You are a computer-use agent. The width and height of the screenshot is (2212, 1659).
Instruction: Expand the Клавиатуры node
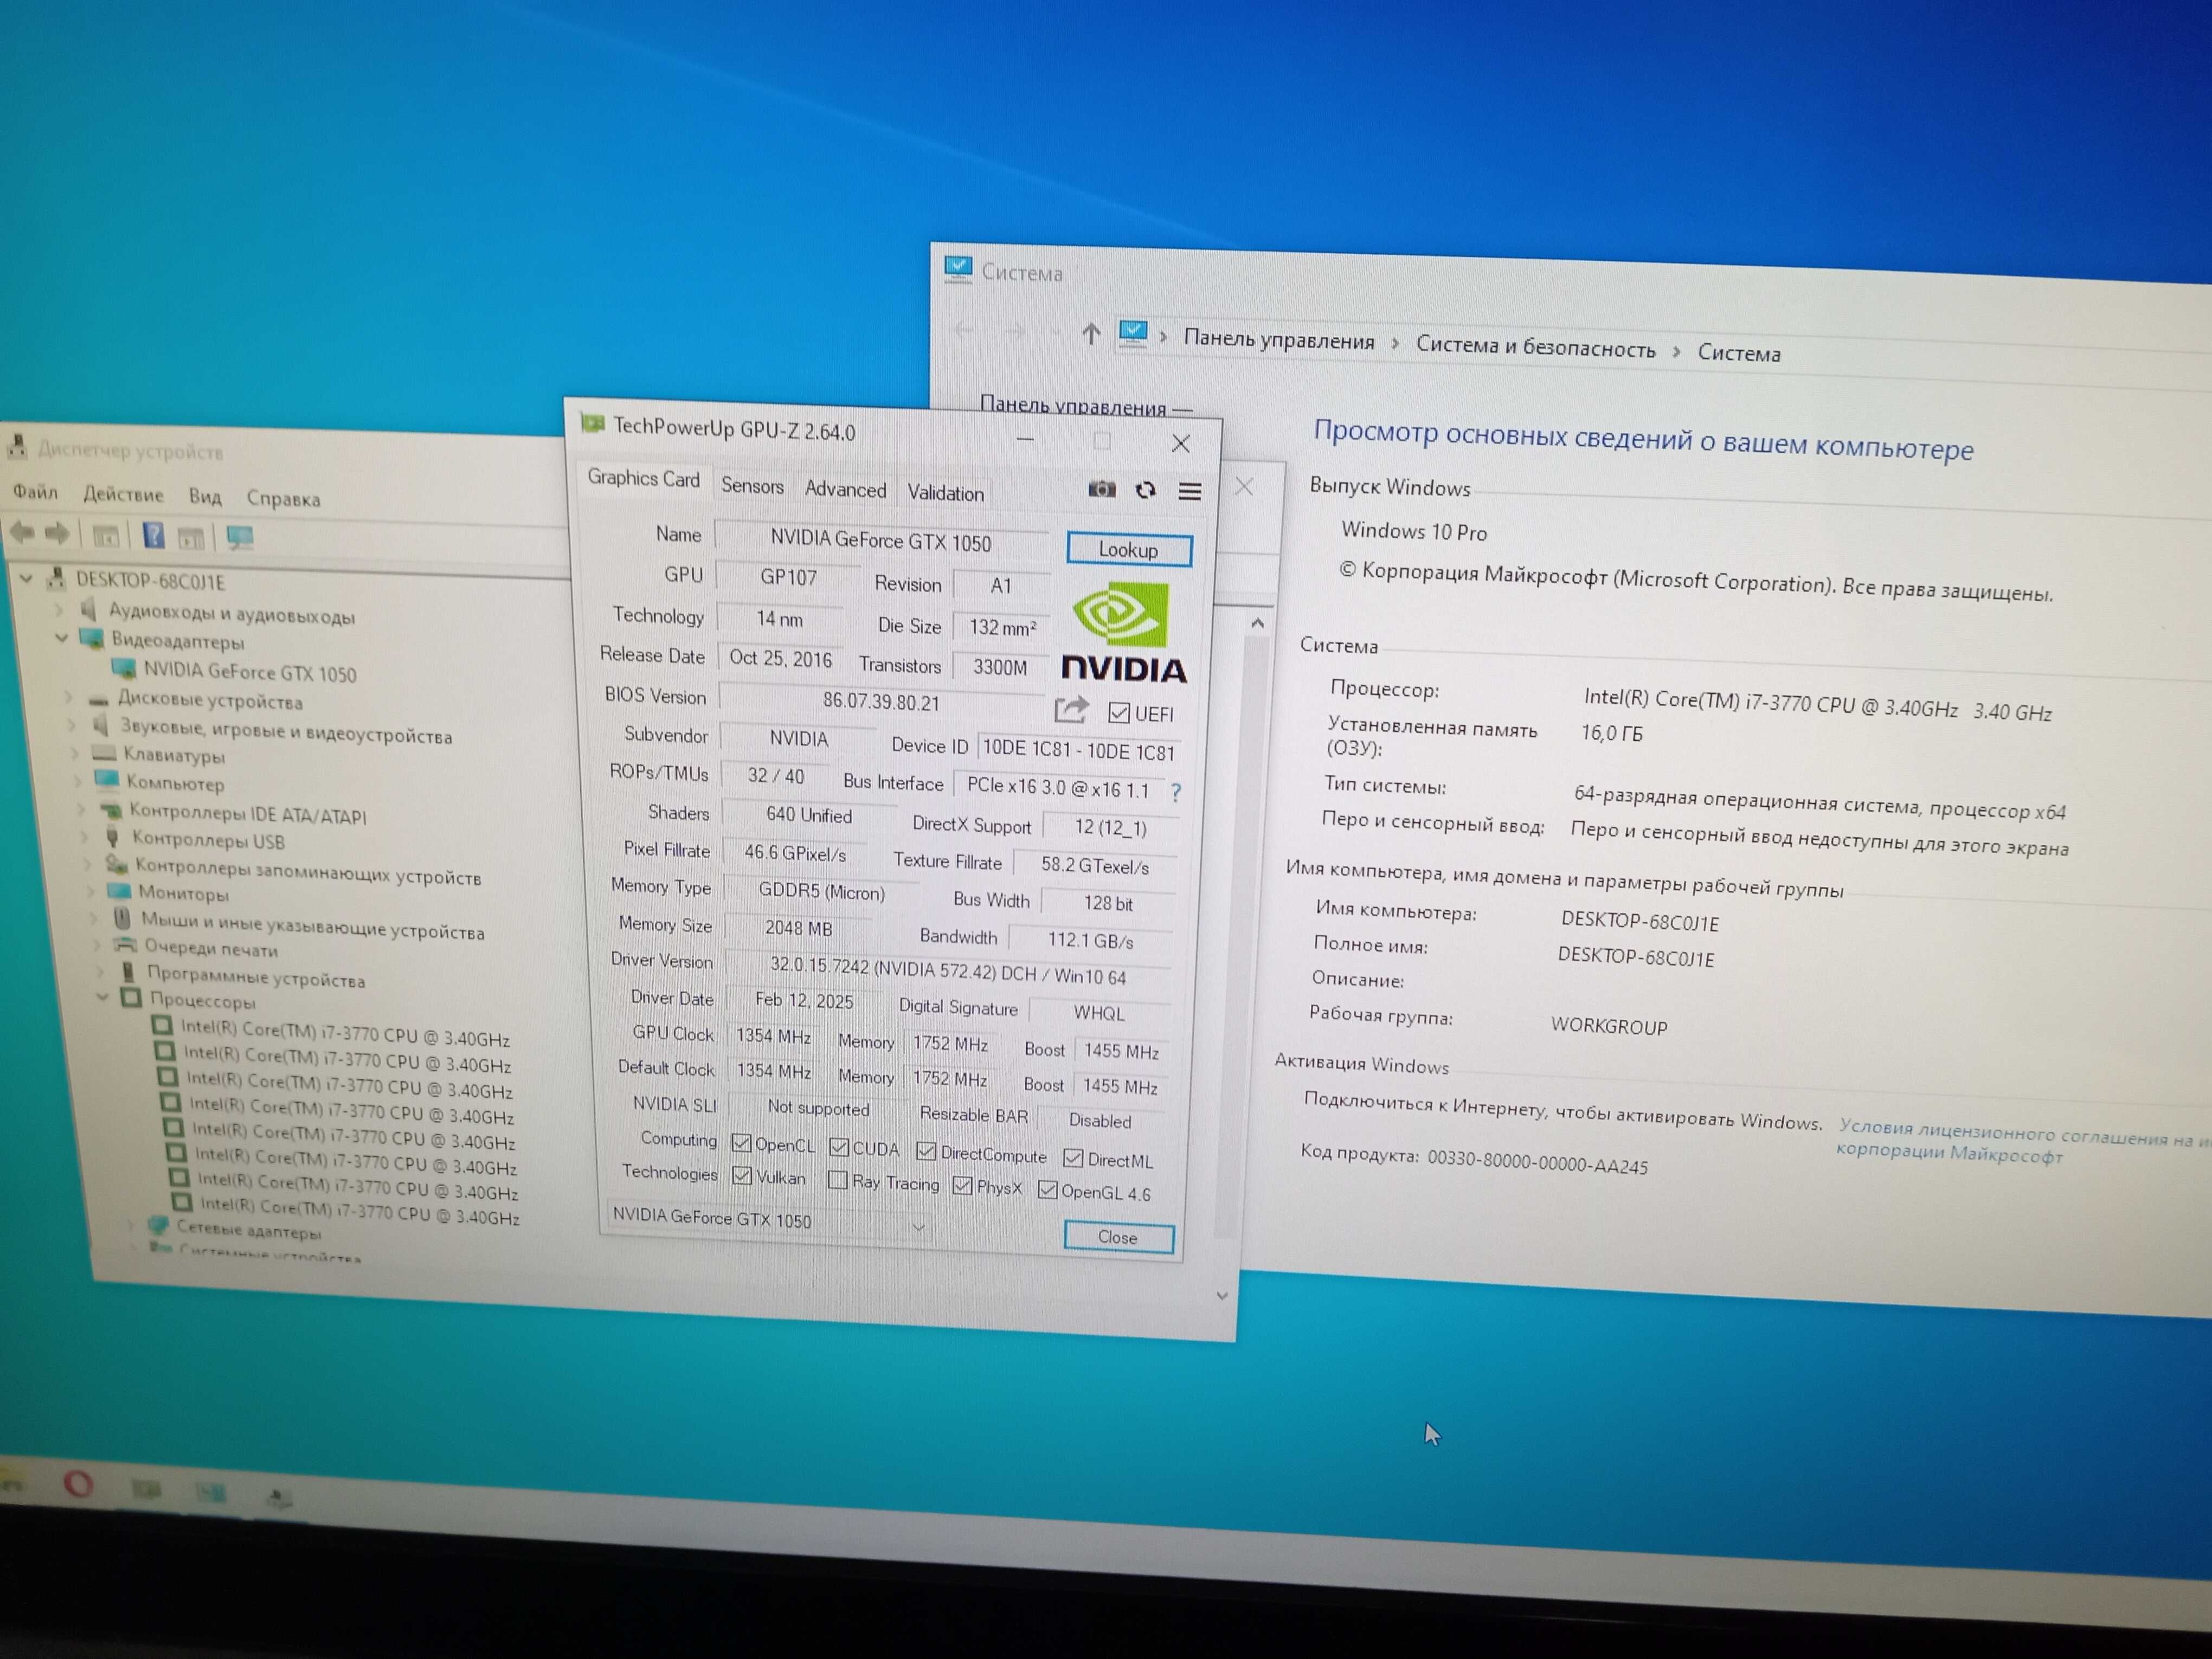[x=74, y=752]
